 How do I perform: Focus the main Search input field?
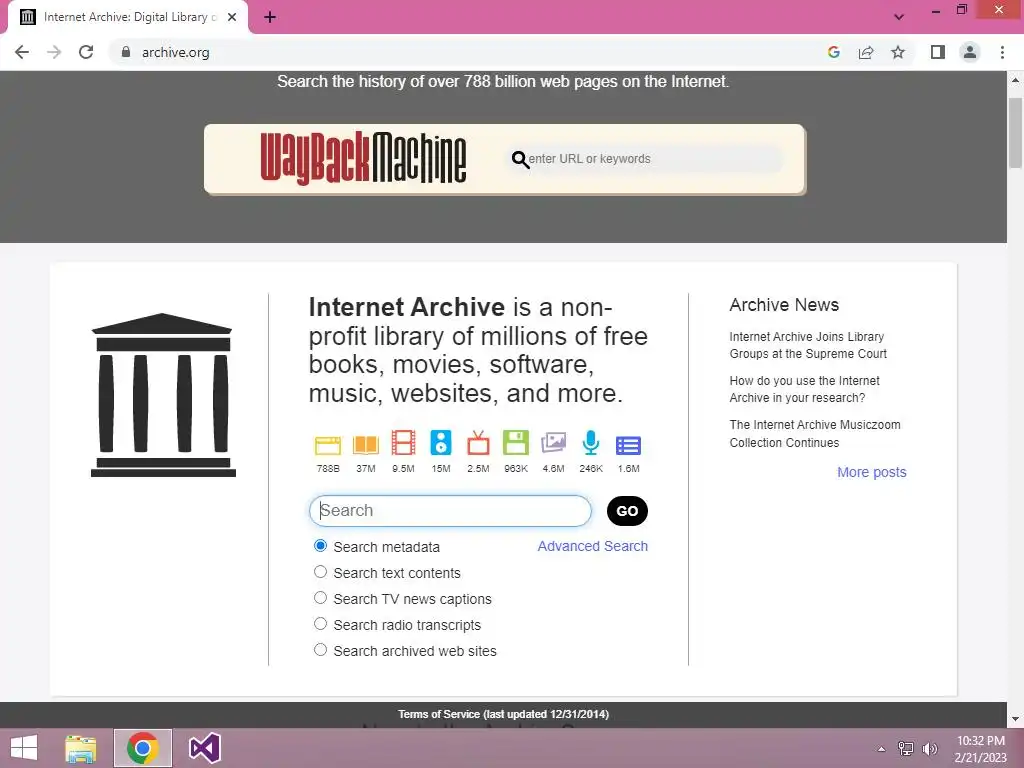[x=450, y=511]
